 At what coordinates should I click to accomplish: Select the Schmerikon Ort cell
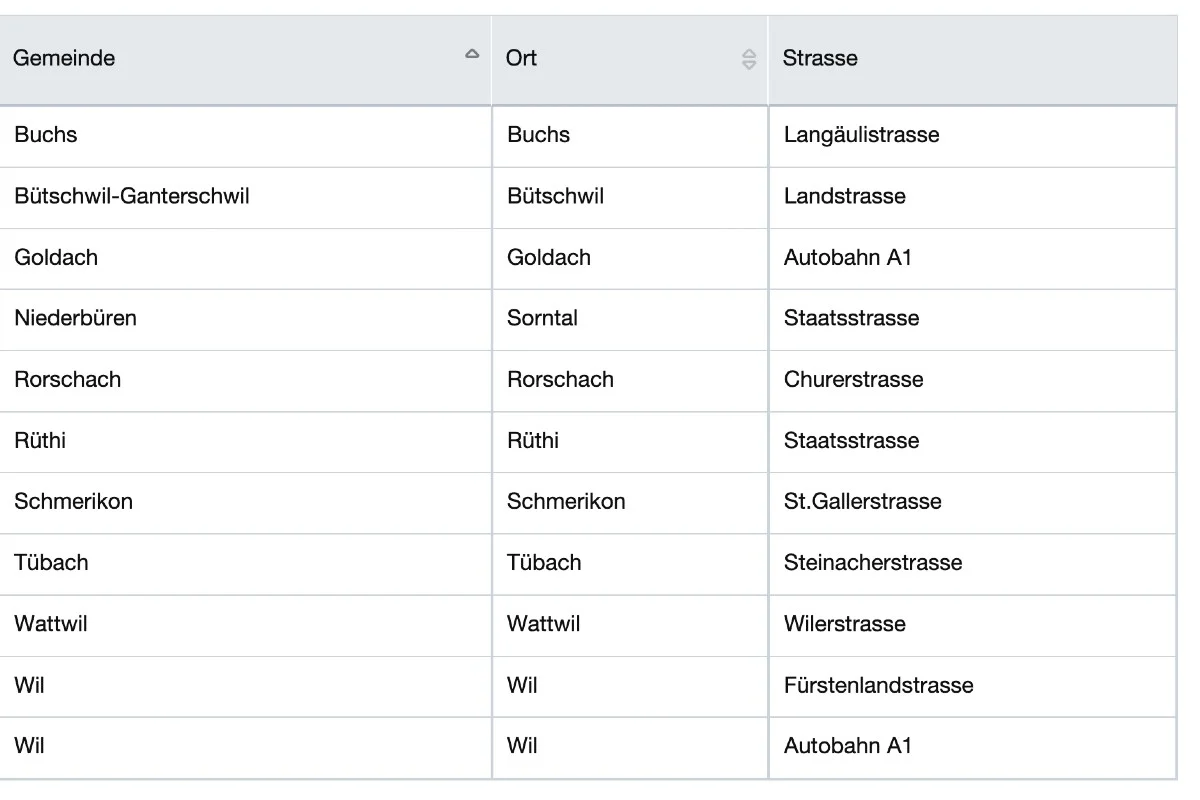tap(630, 502)
